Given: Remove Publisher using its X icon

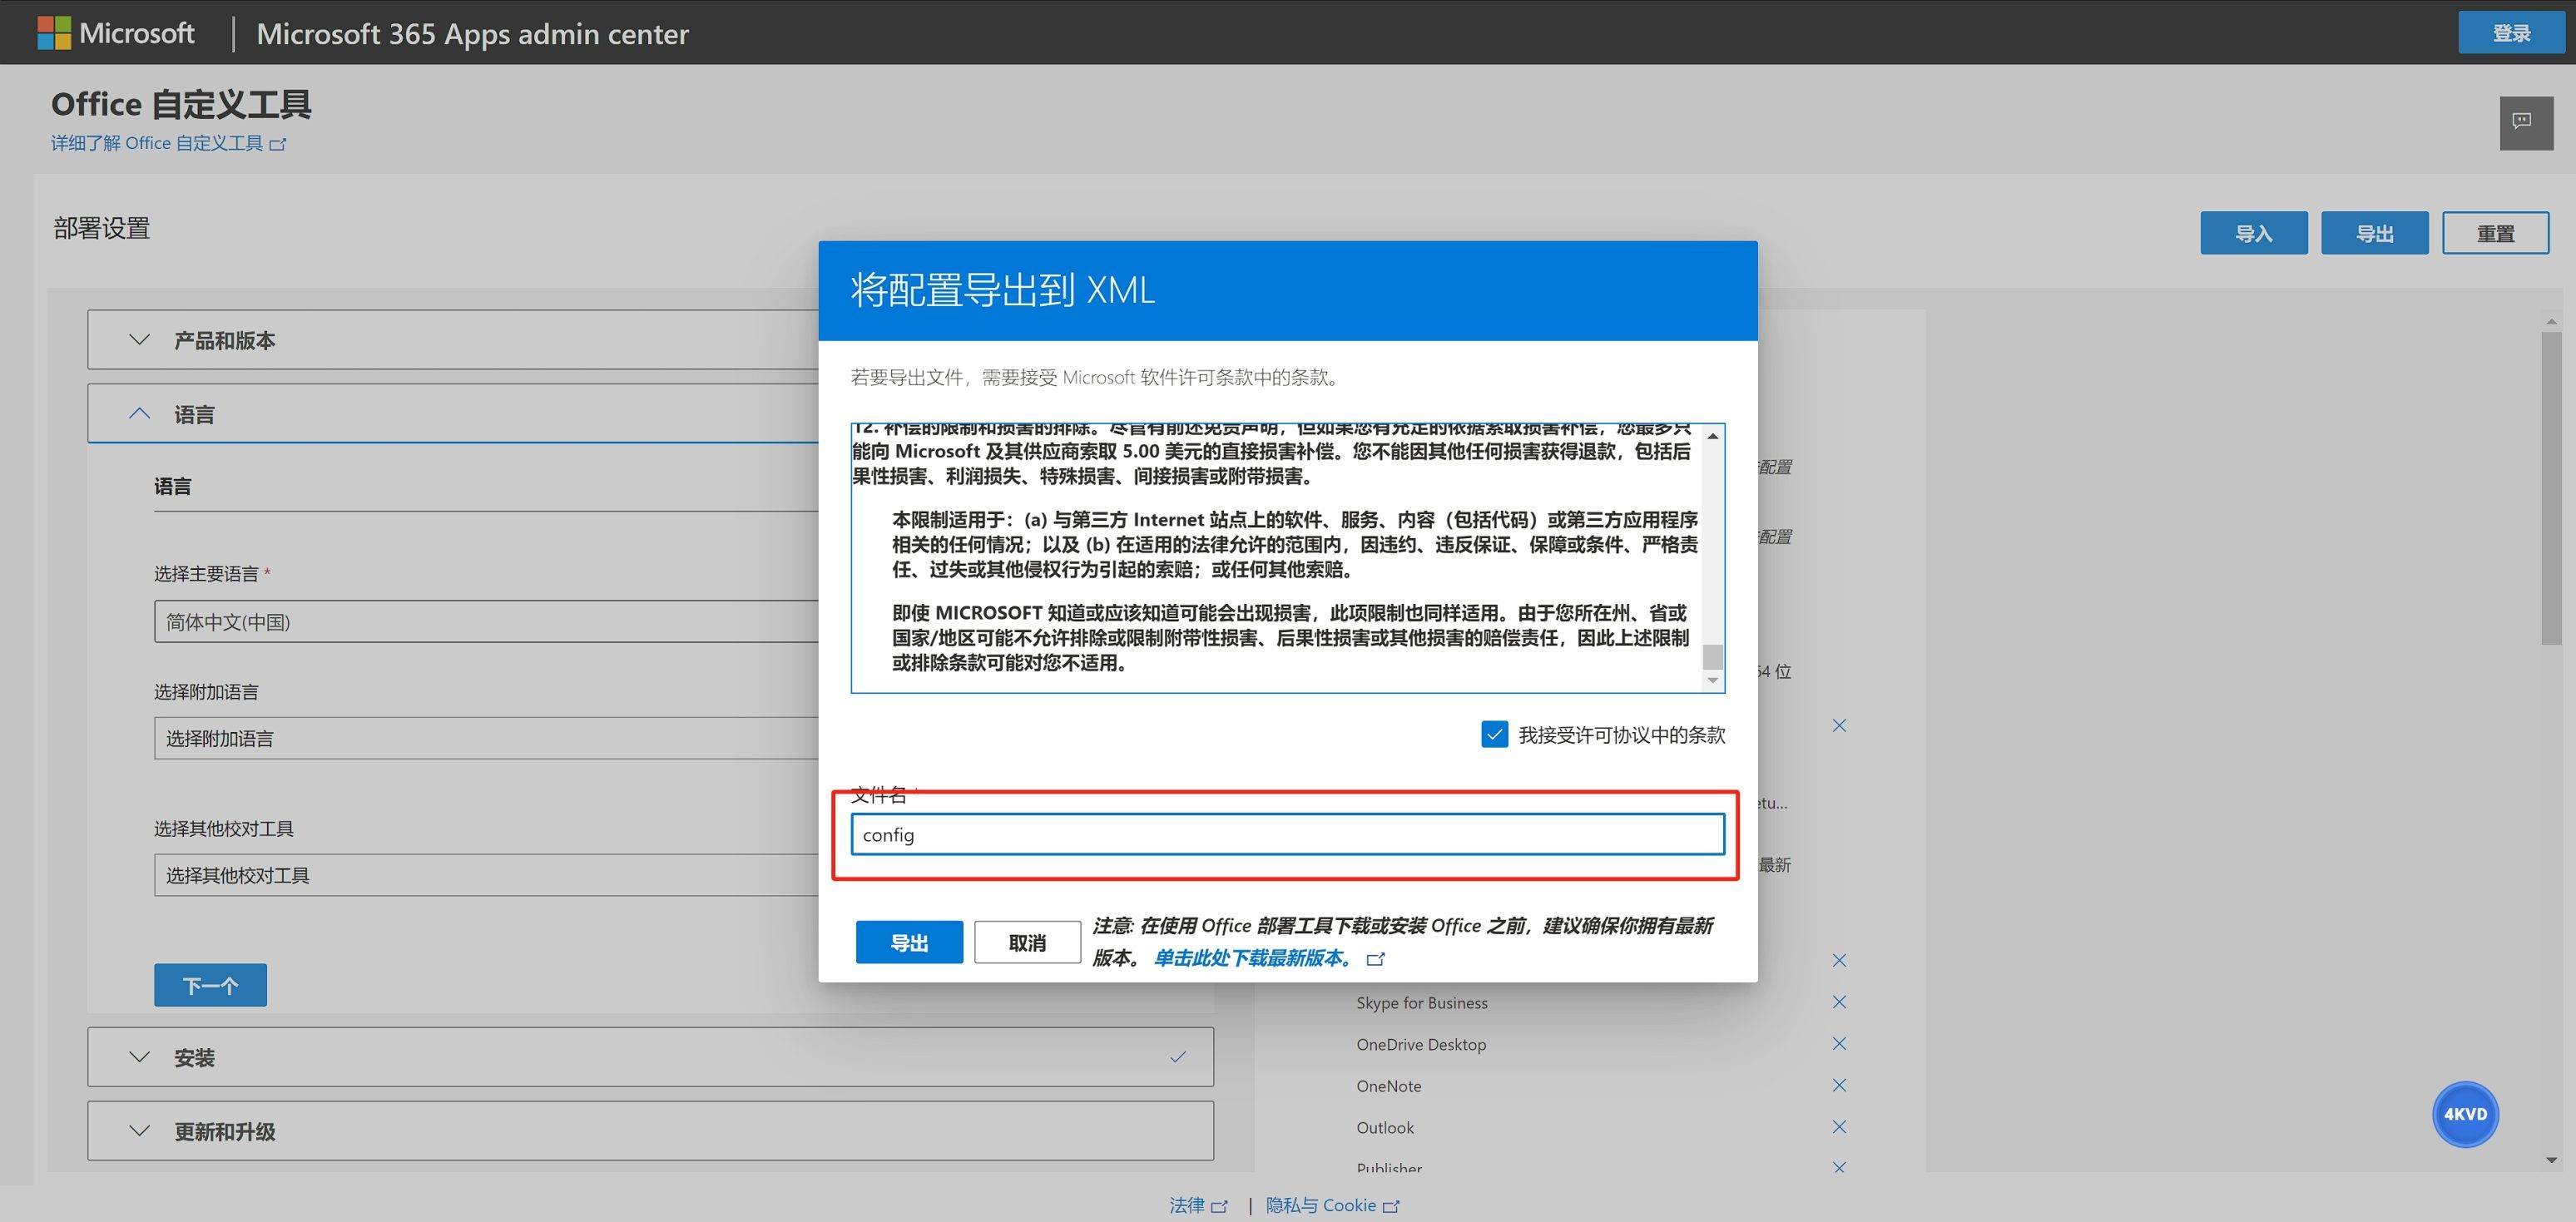Looking at the screenshot, I should 1839,1166.
